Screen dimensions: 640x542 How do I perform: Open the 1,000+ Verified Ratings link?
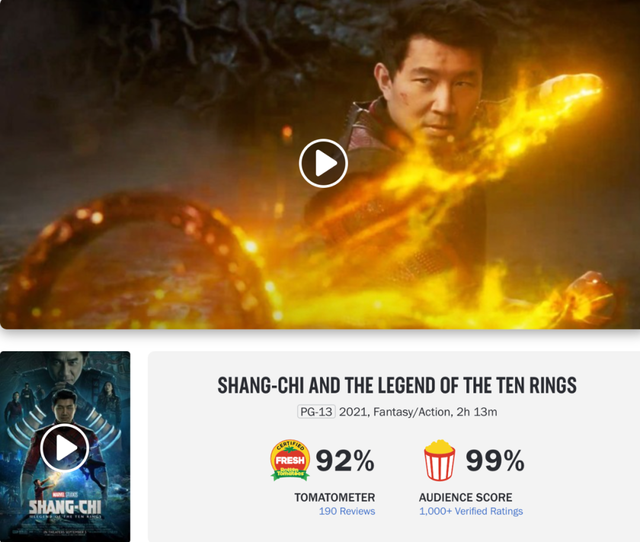(471, 511)
